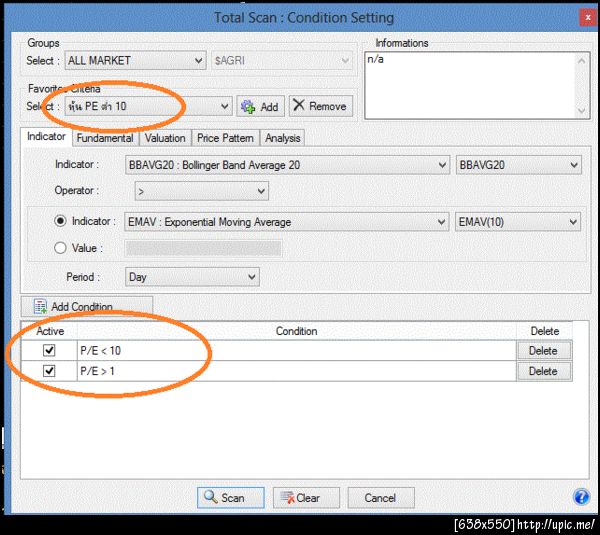Select the Indicator radio button
Image resolution: width=600 pixels, height=535 pixels.
pos(60,221)
